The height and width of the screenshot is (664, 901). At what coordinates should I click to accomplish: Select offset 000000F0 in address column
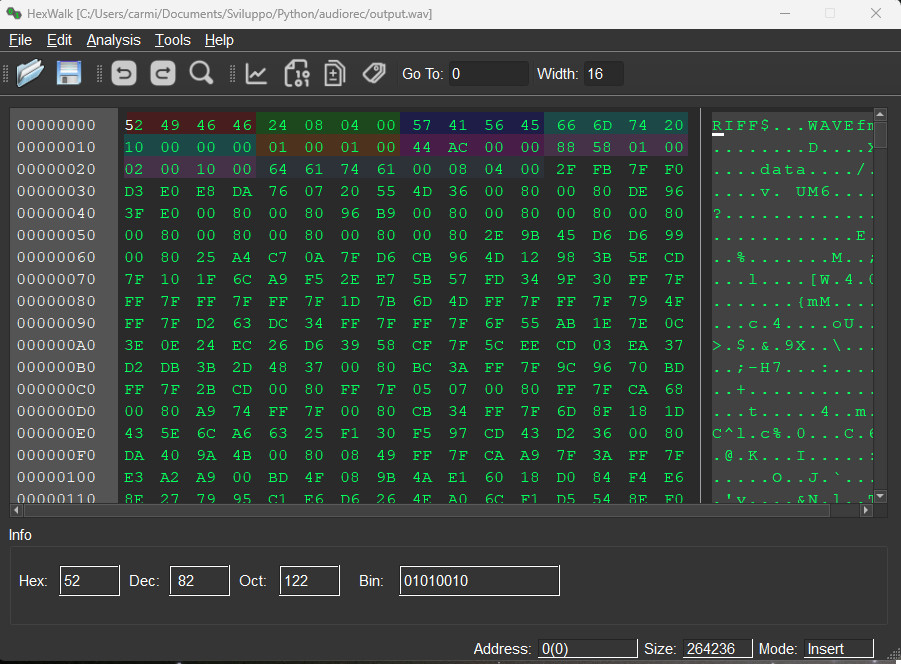click(x=56, y=455)
